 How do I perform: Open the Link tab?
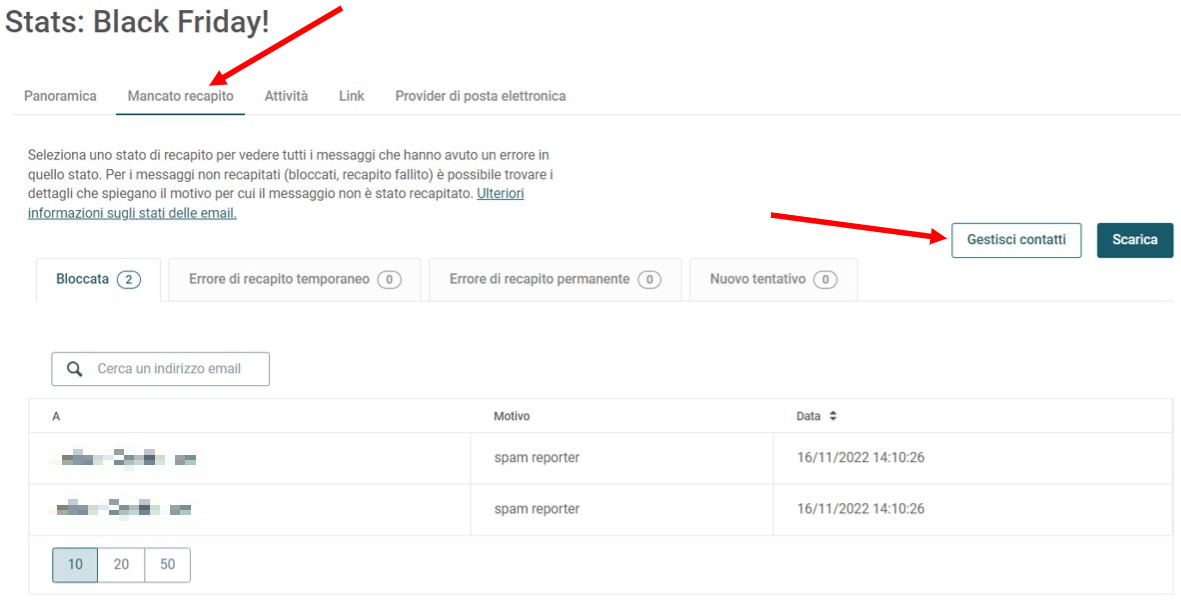352,96
